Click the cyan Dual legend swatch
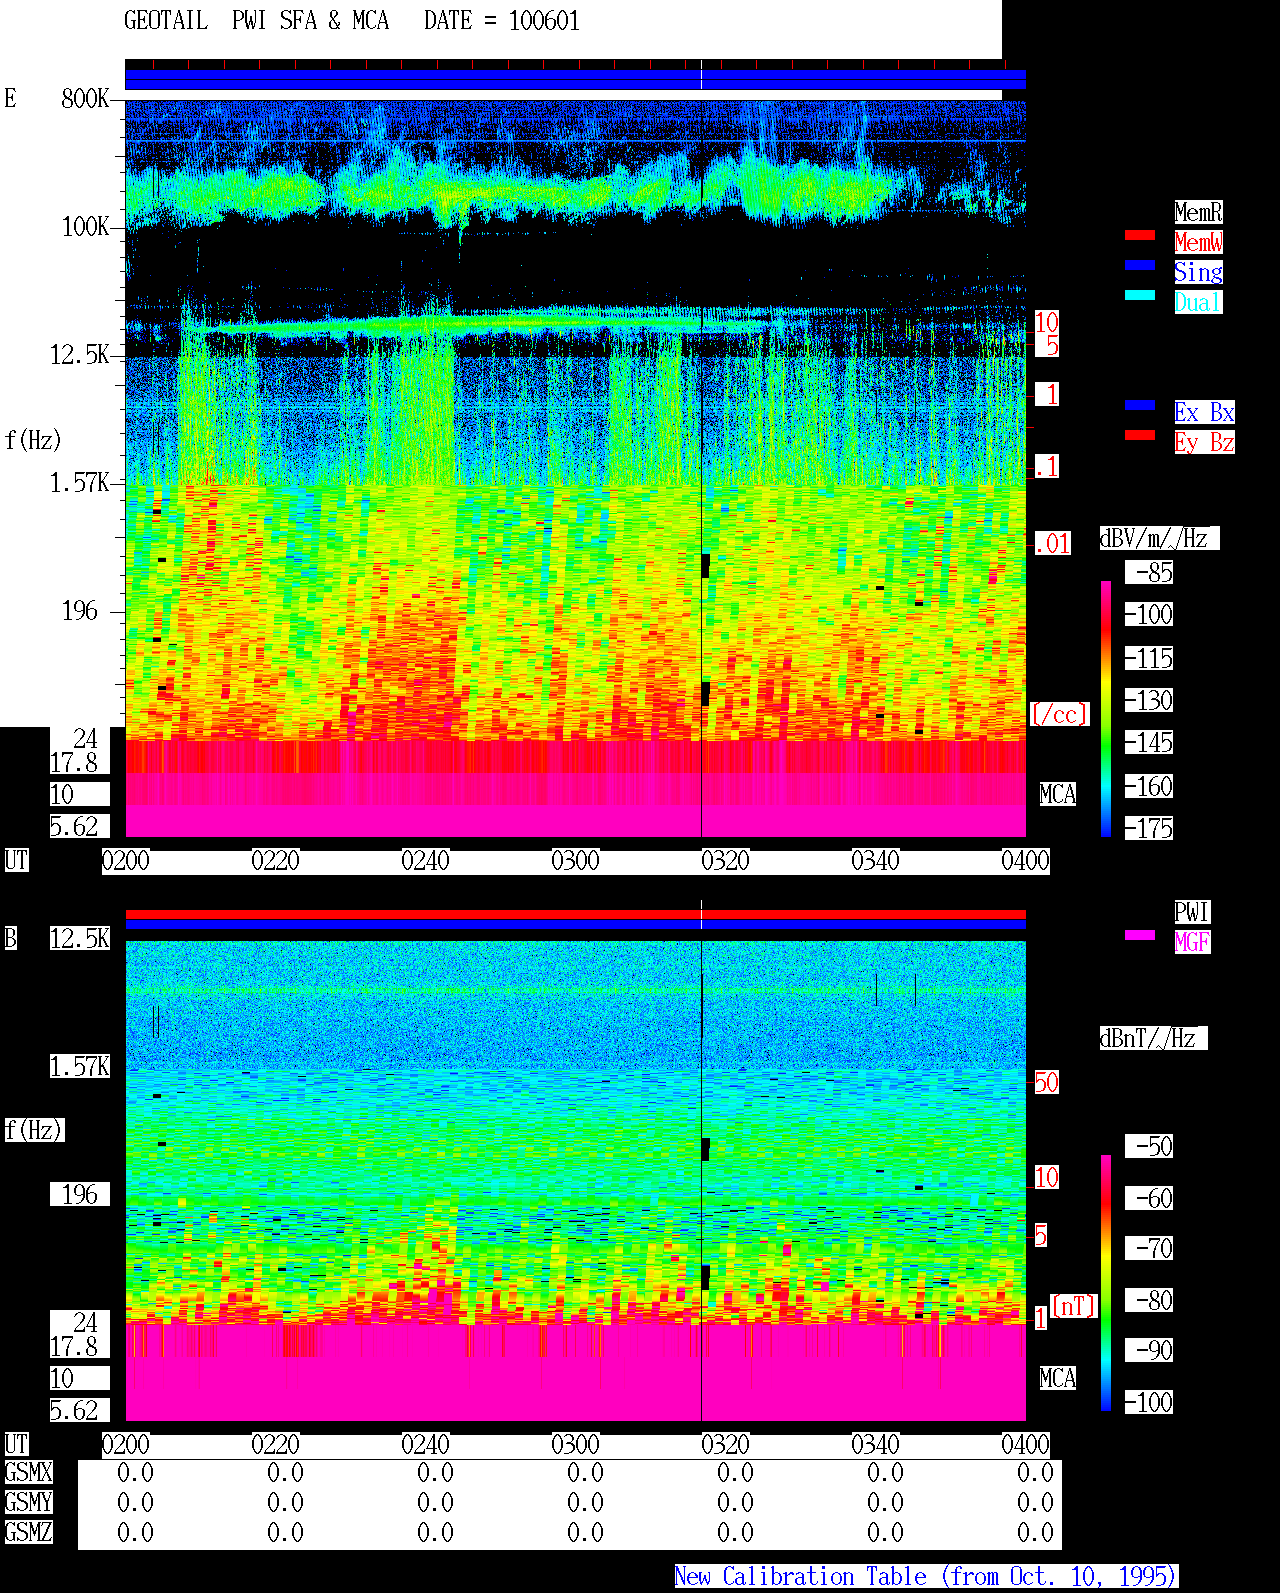1280x1593 pixels. pyautogui.click(x=1140, y=295)
